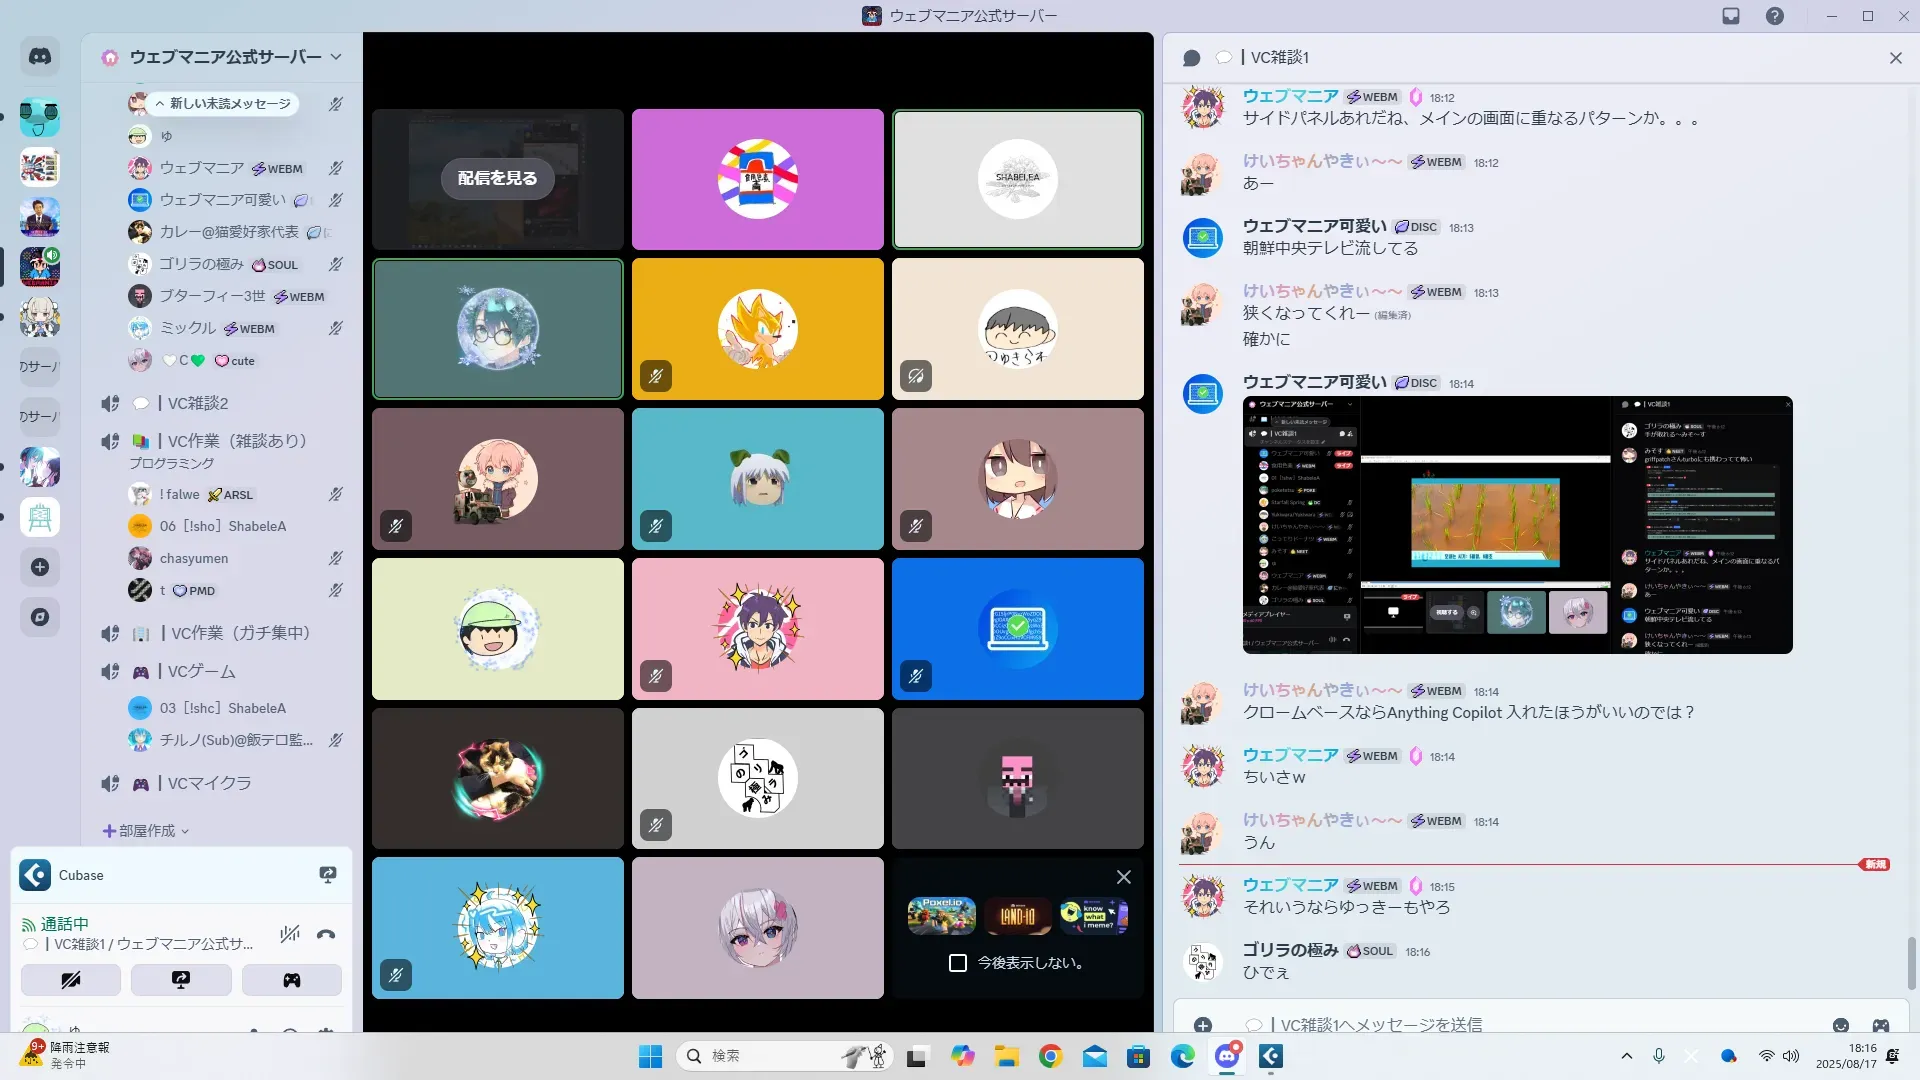This screenshot has height=1080, width=1920.
Task: Check the 今後表示しない checkbox
Action: pyautogui.click(x=958, y=963)
